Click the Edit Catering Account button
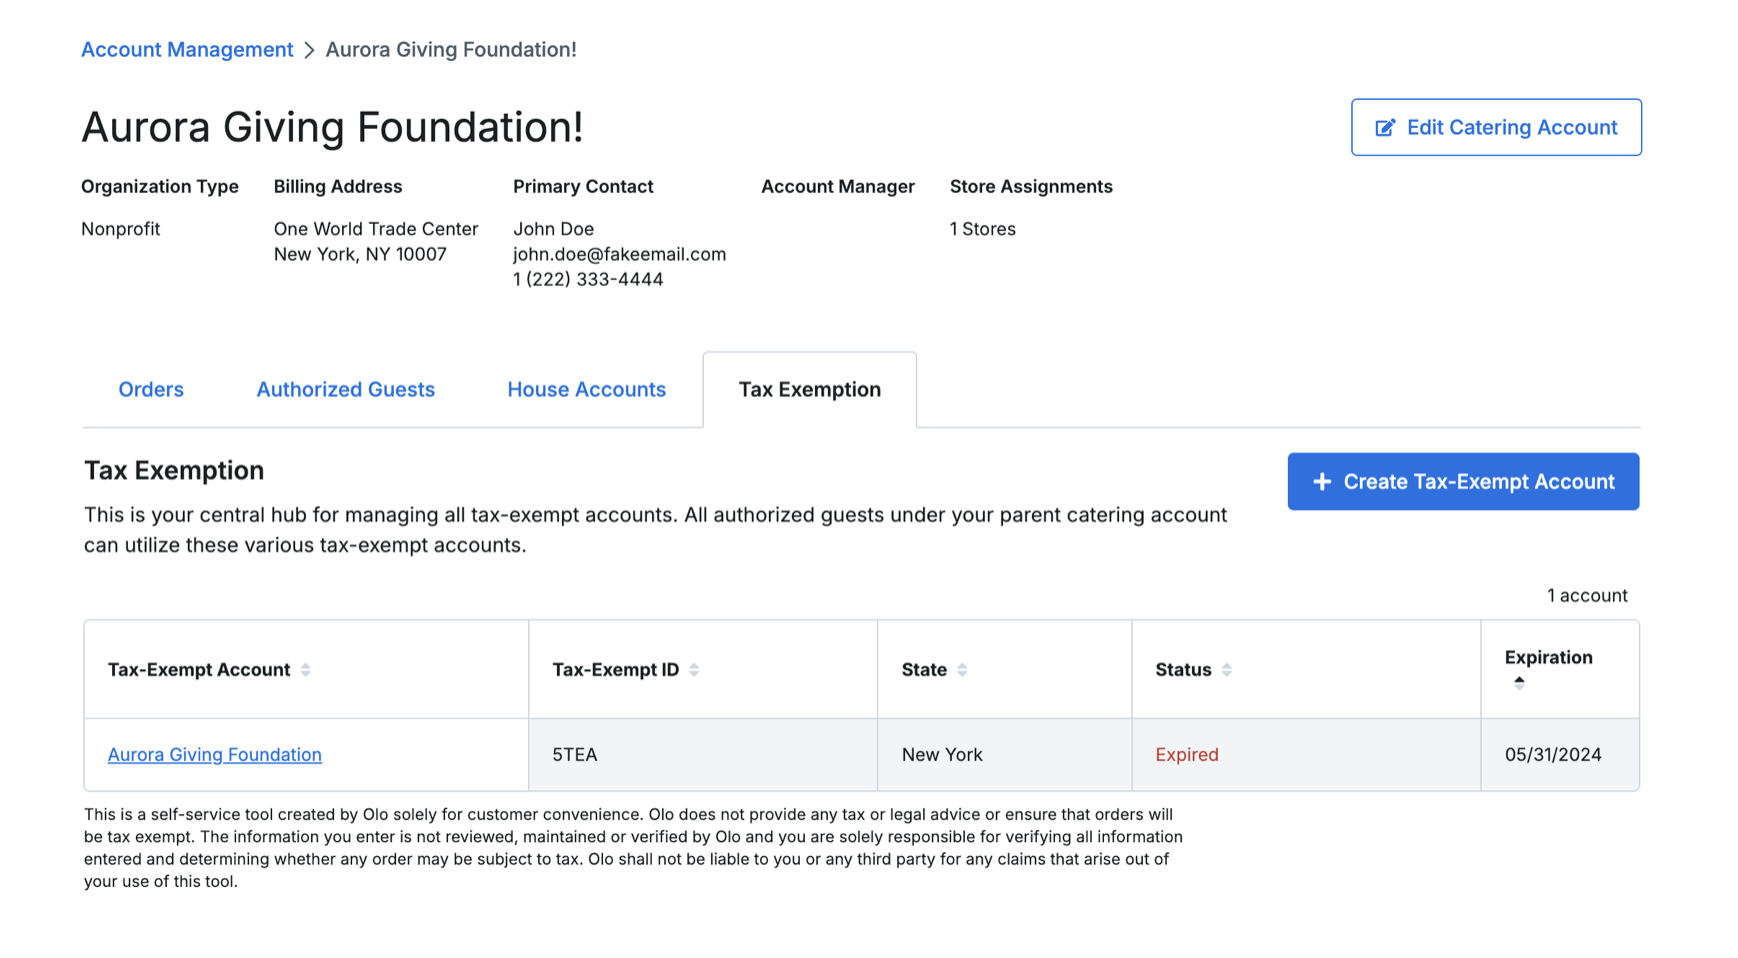 click(x=1496, y=127)
